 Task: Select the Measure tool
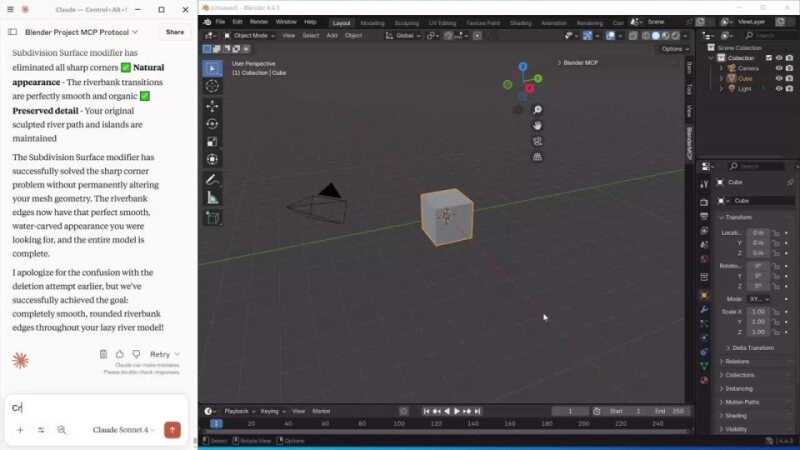coord(213,198)
